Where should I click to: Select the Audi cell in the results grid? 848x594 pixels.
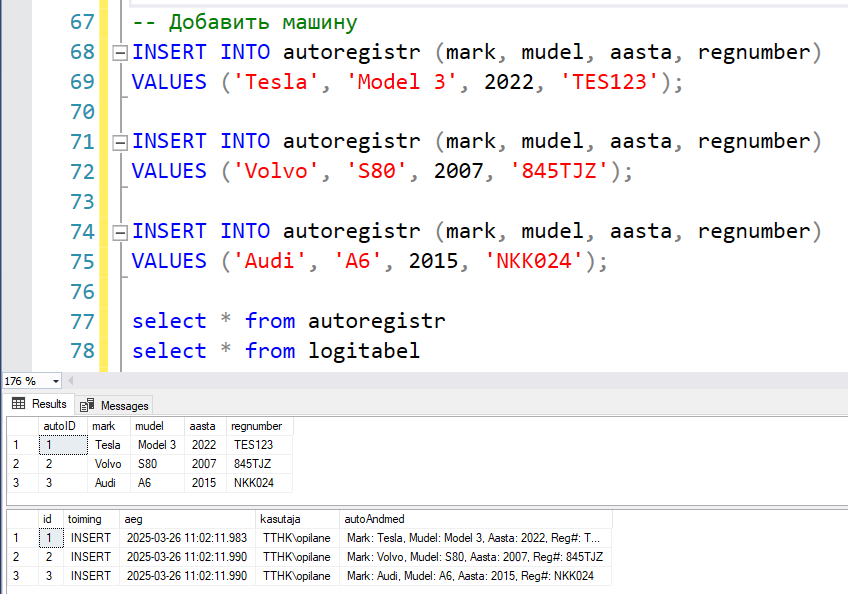[109, 483]
